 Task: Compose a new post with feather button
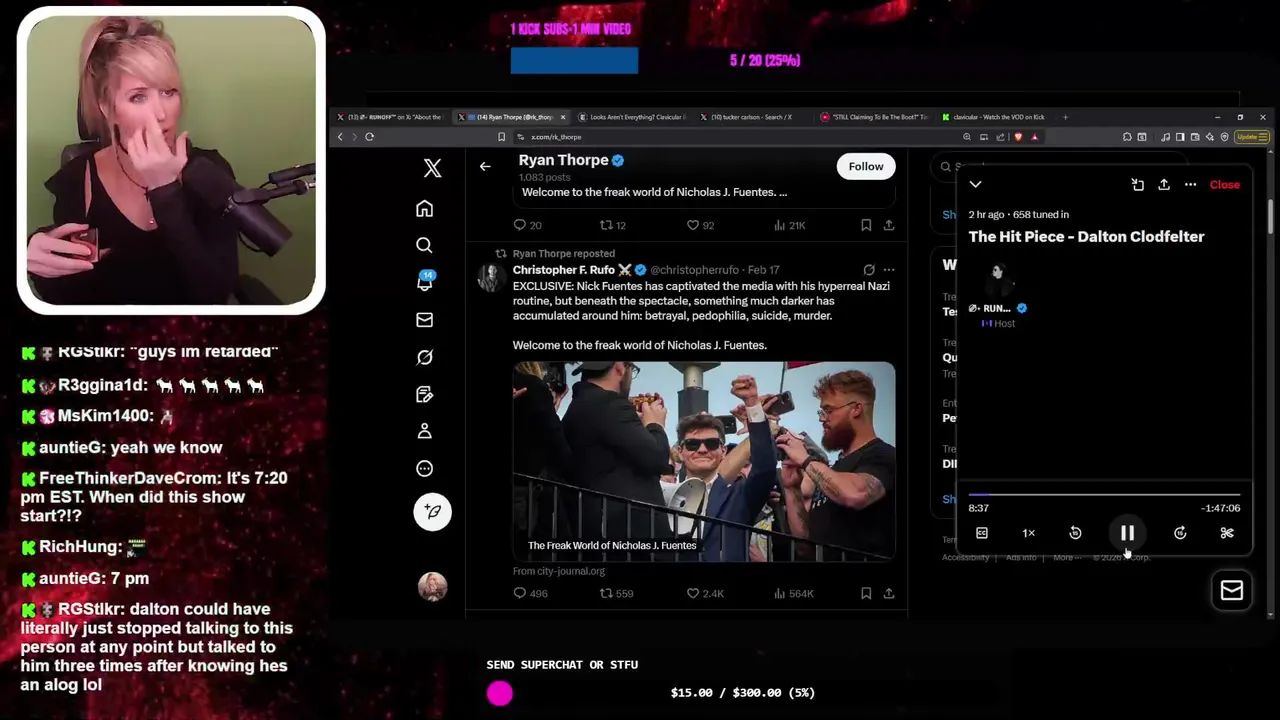[x=433, y=511]
